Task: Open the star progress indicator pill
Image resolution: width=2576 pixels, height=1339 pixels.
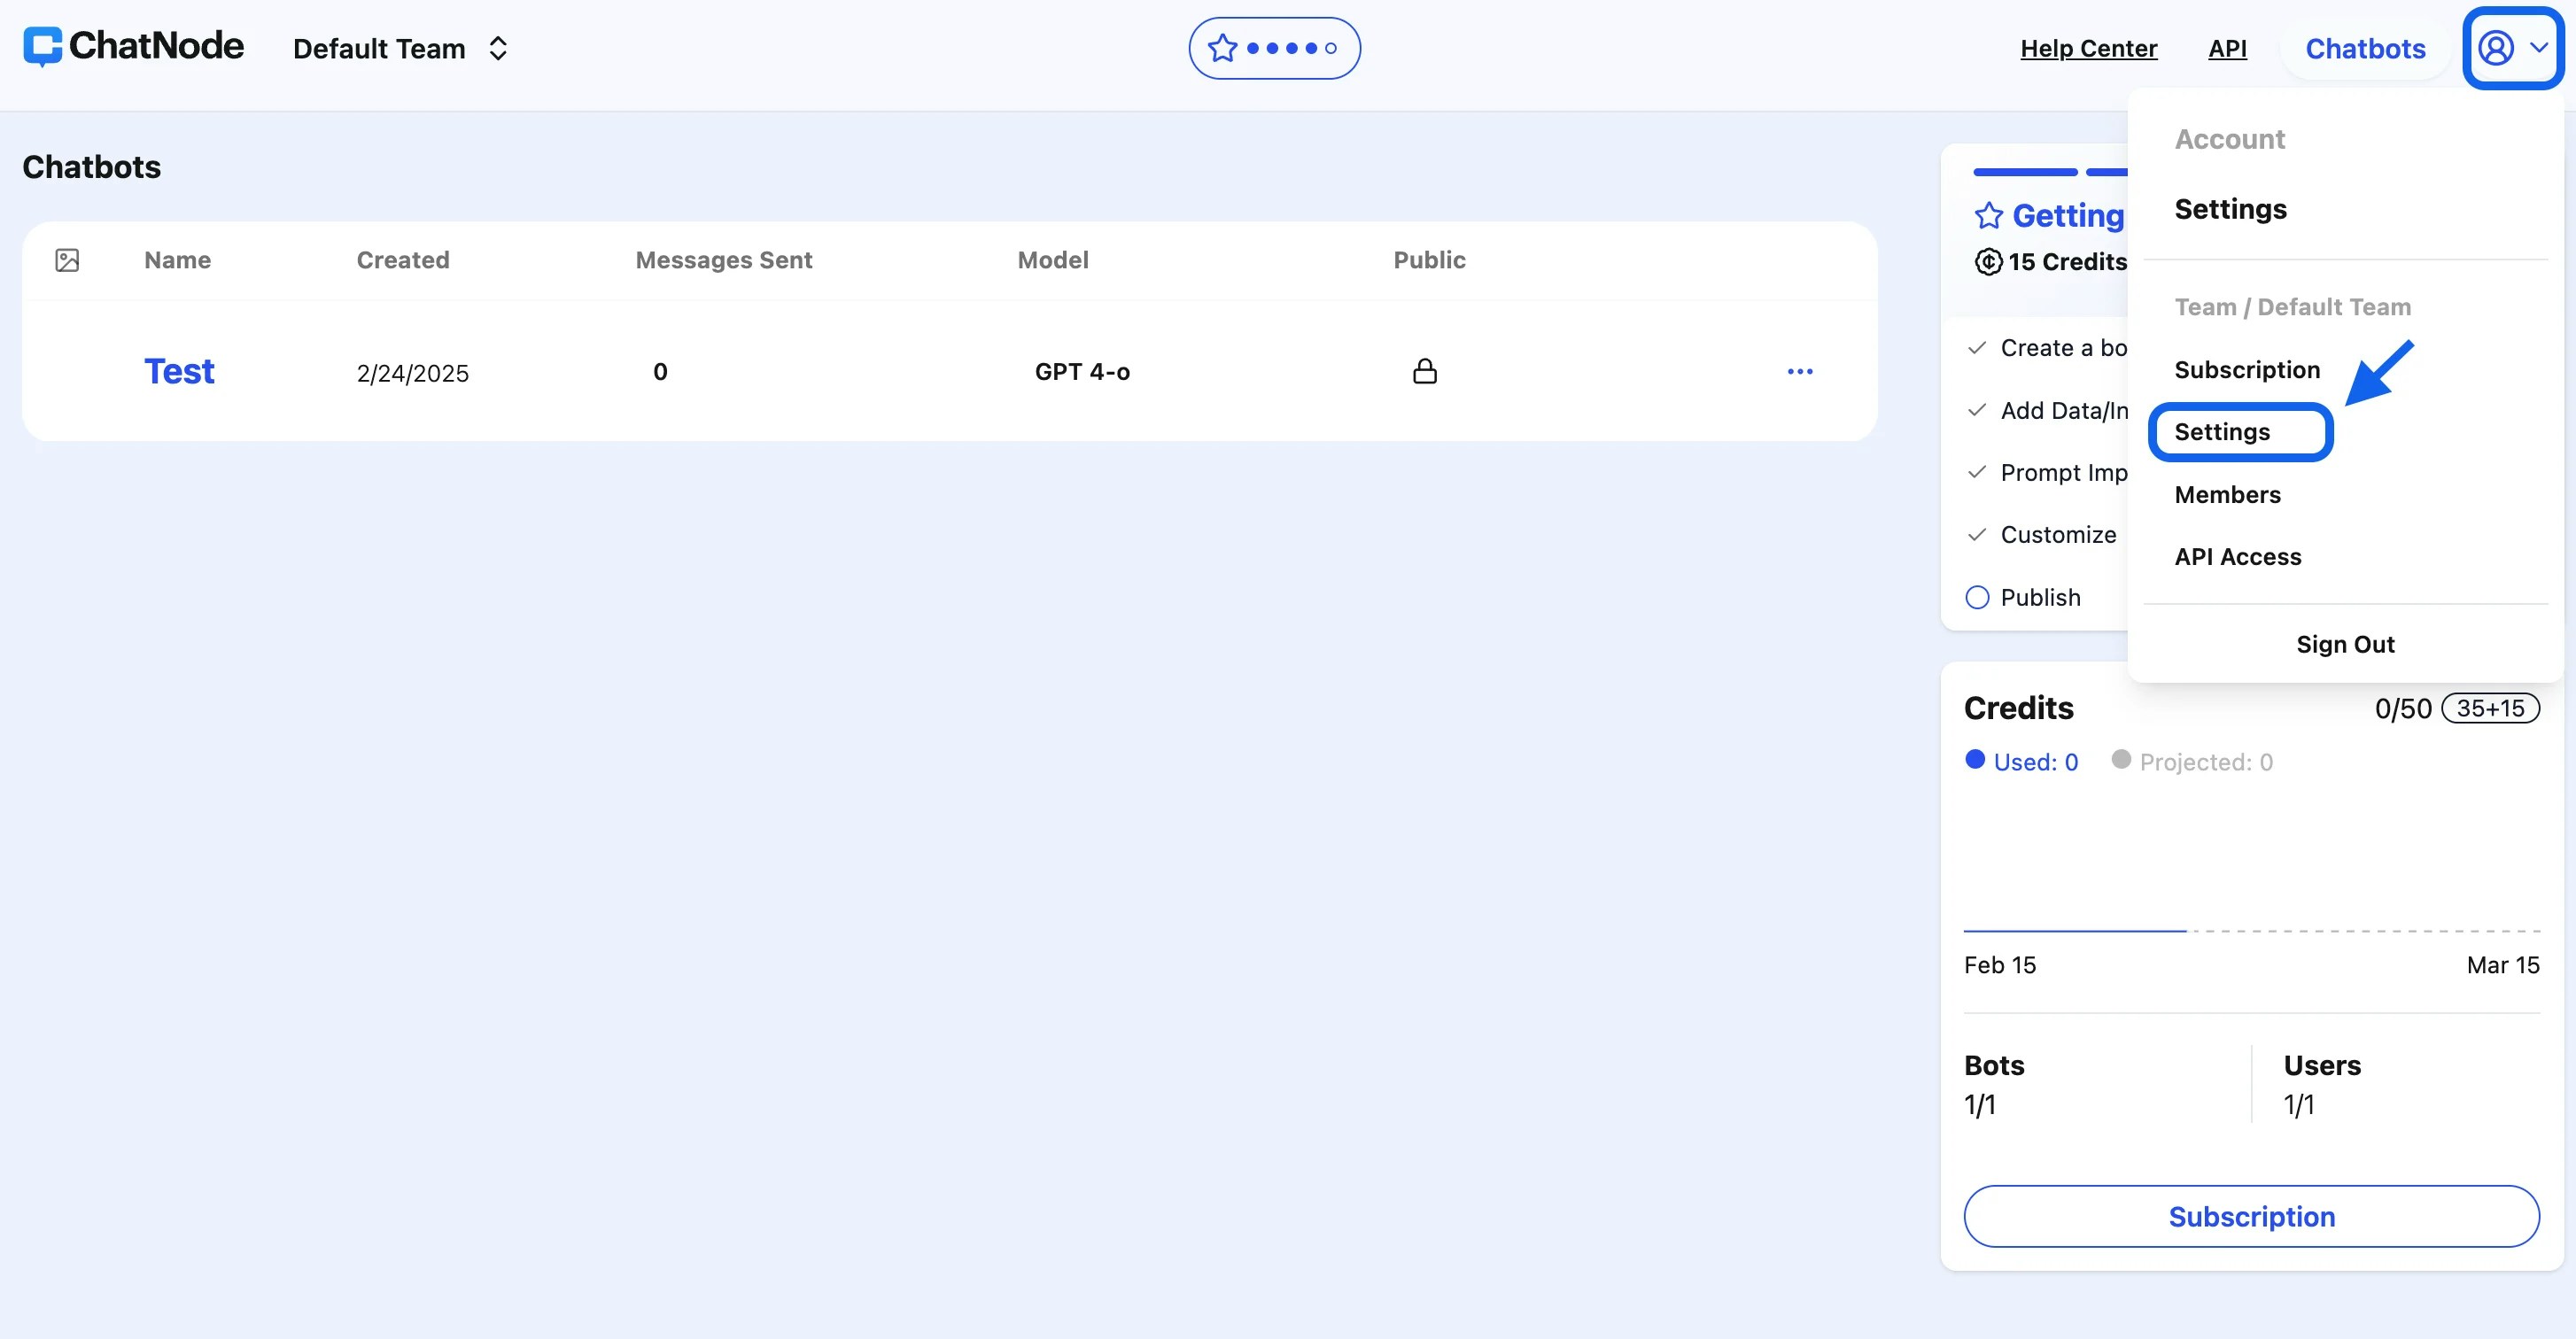Action: [x=1274, y=48]
